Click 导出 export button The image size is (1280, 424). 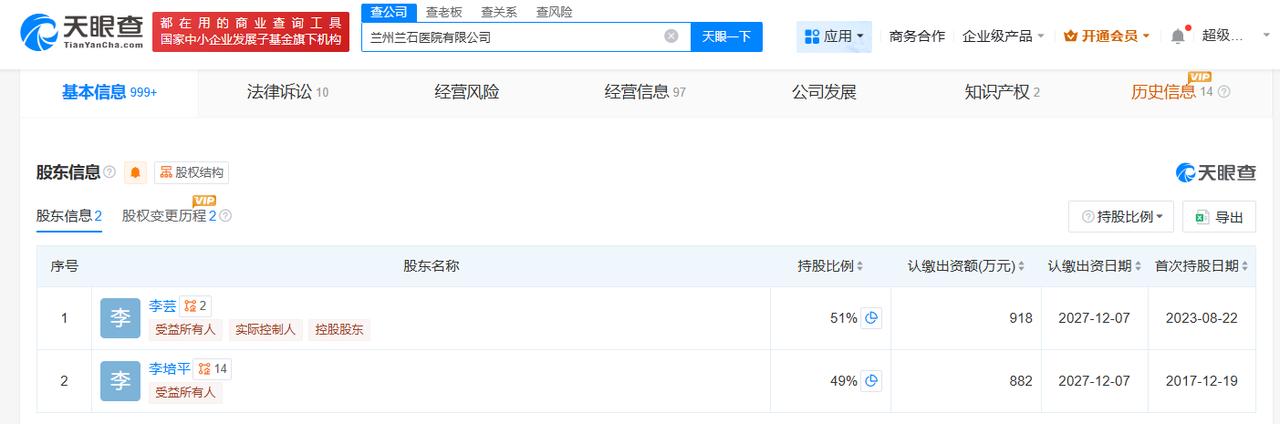[1219, 217]
